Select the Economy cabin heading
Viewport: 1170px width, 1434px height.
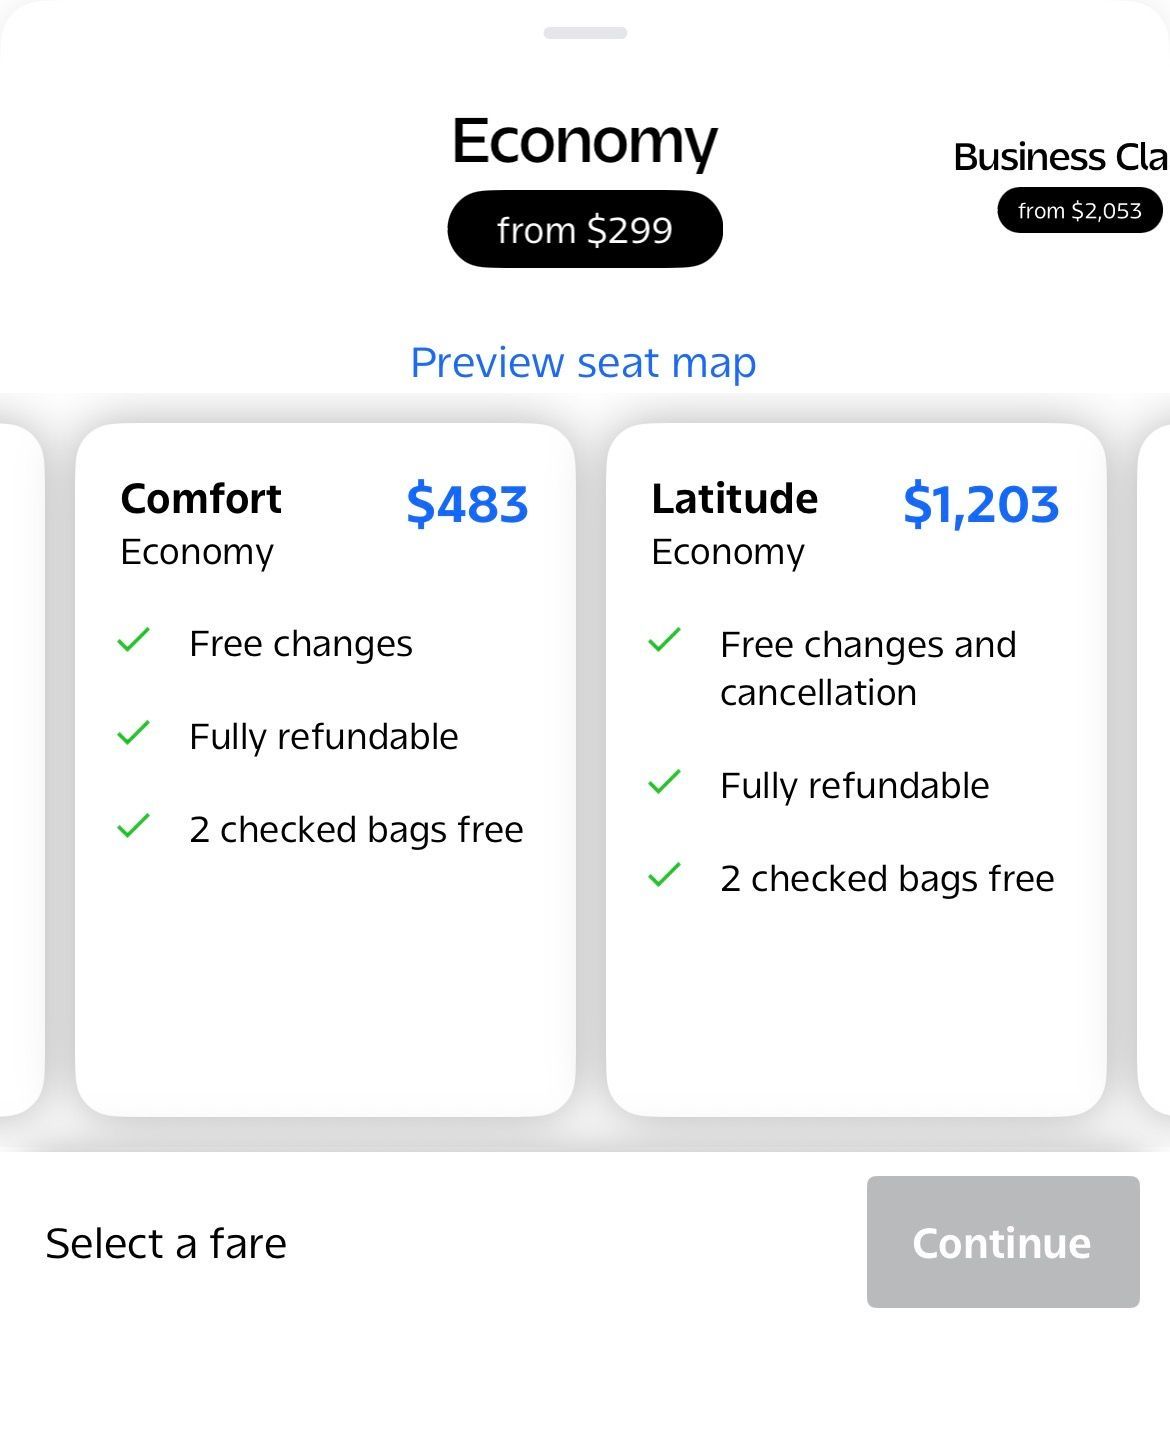pyautogui.click(x=585, y=142)
